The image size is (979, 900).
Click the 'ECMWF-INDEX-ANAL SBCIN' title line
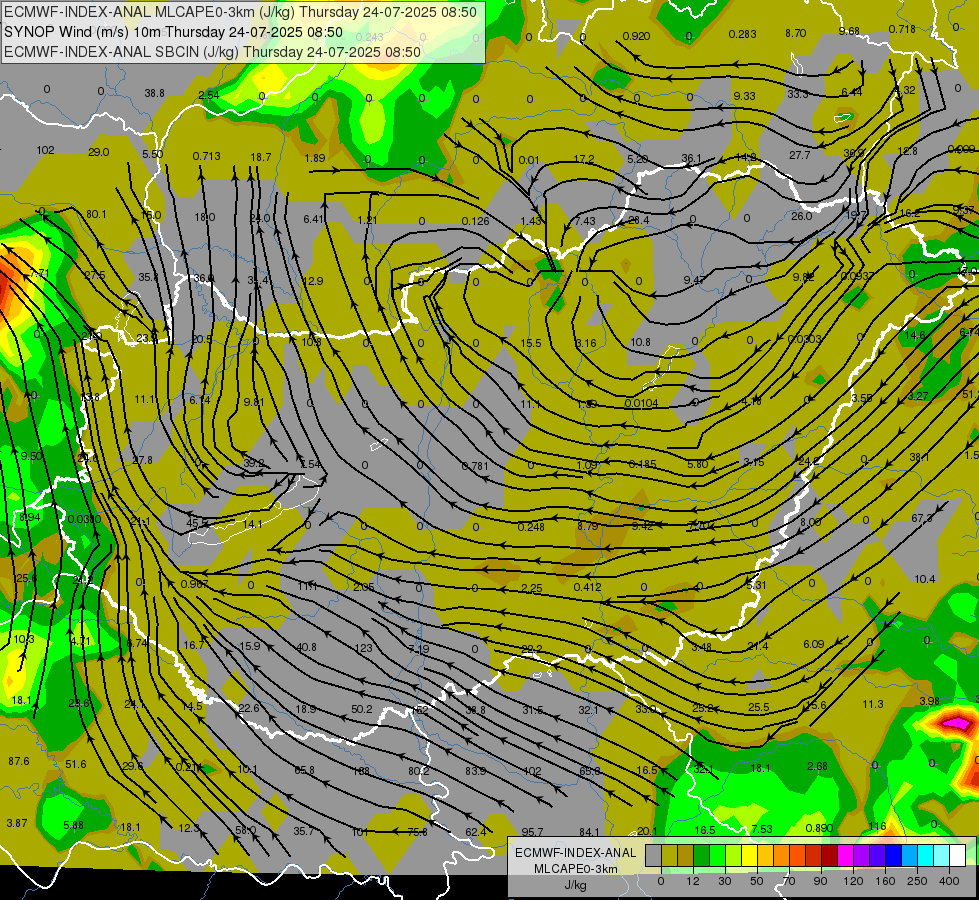(x=212, y=52)
